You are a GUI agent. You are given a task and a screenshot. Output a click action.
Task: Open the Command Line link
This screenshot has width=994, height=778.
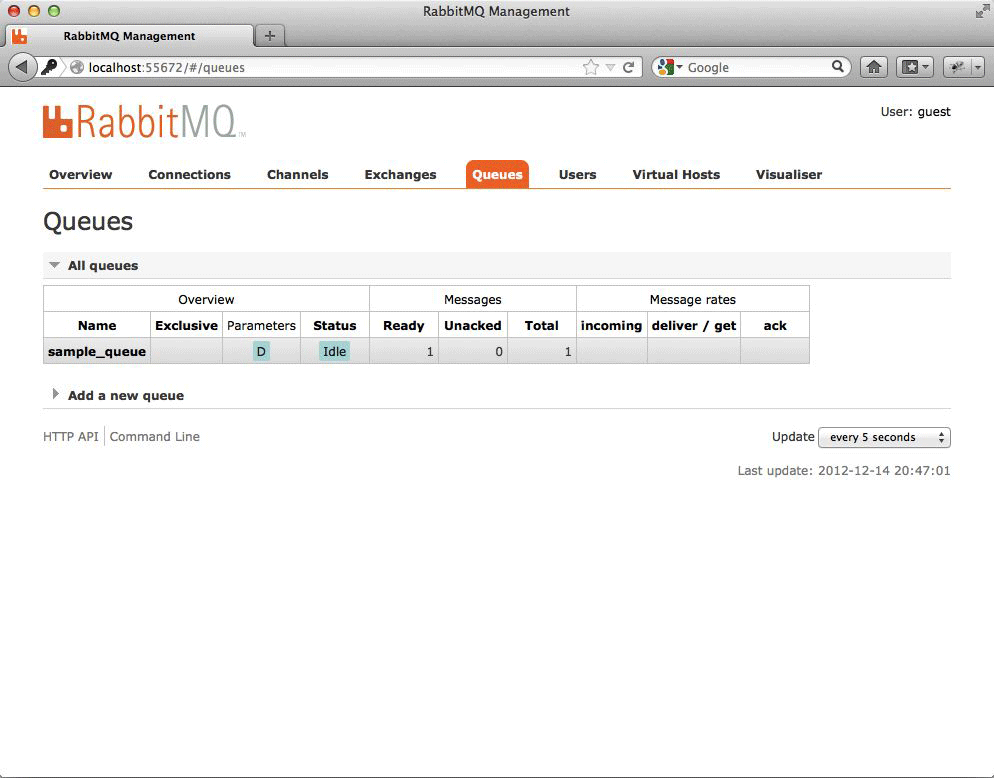pos(155,436)
